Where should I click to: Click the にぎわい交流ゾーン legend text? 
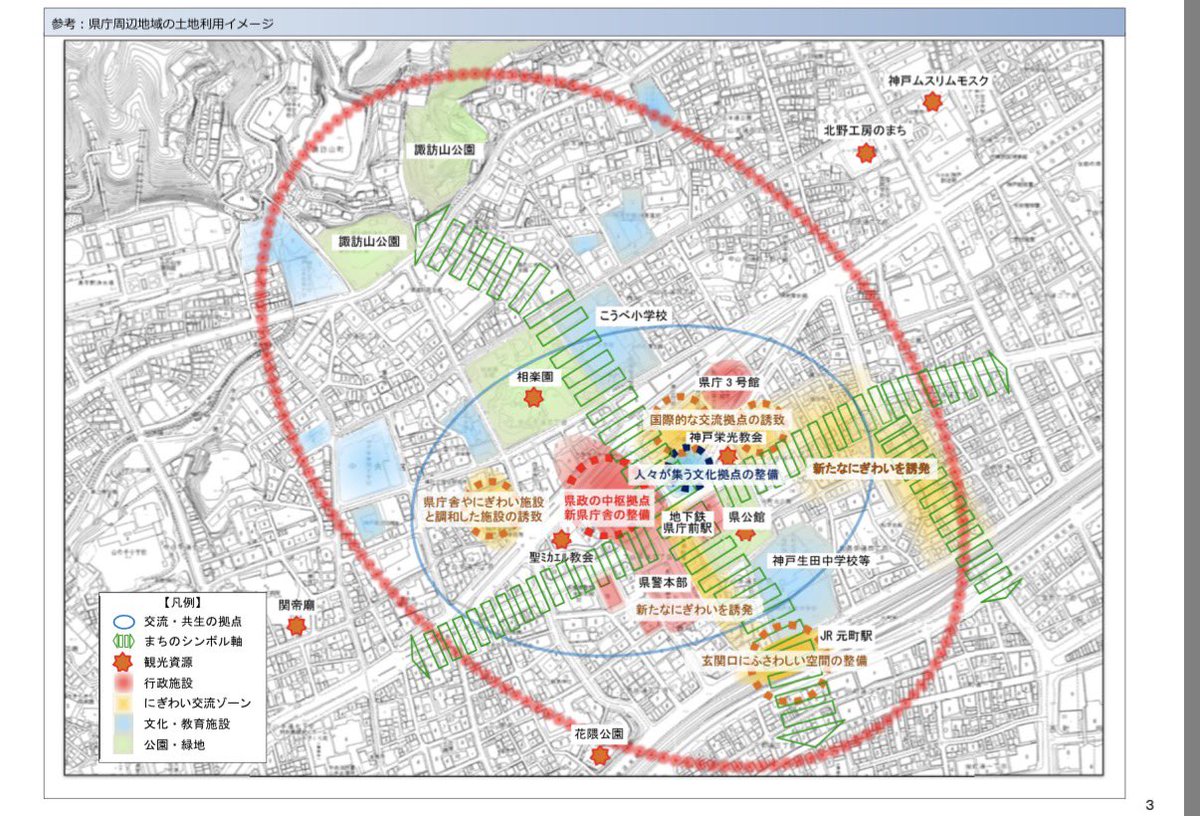pos(198,703)
